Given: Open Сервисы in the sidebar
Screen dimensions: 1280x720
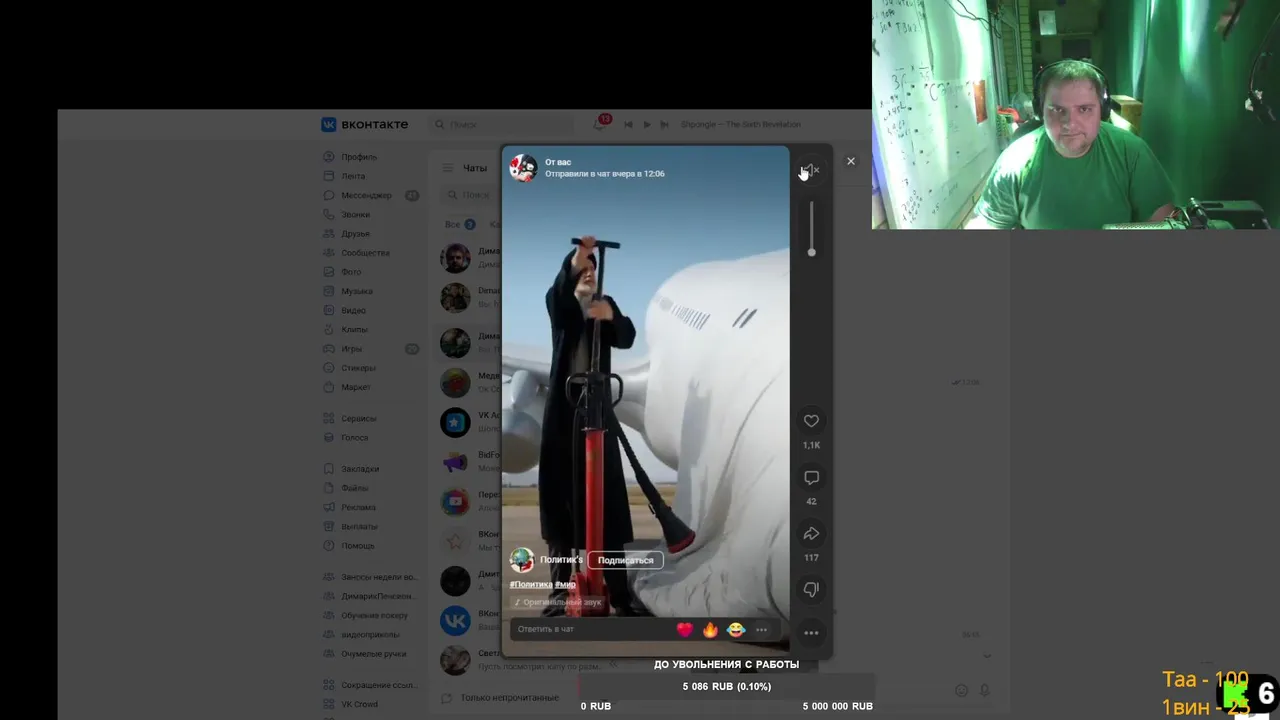Looking at the screenshot, I should pyautogui.click(x=359, y=418).
